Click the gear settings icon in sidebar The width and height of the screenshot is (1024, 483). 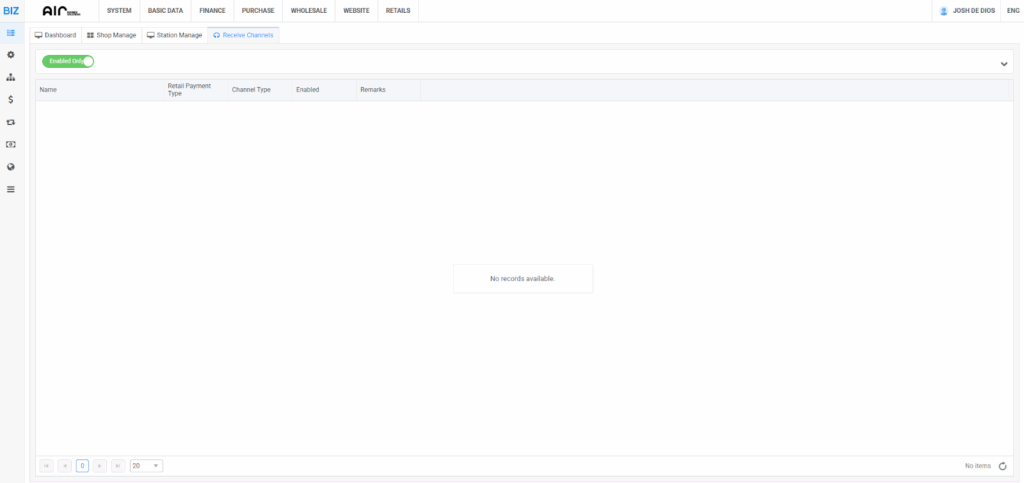[10, 54]
